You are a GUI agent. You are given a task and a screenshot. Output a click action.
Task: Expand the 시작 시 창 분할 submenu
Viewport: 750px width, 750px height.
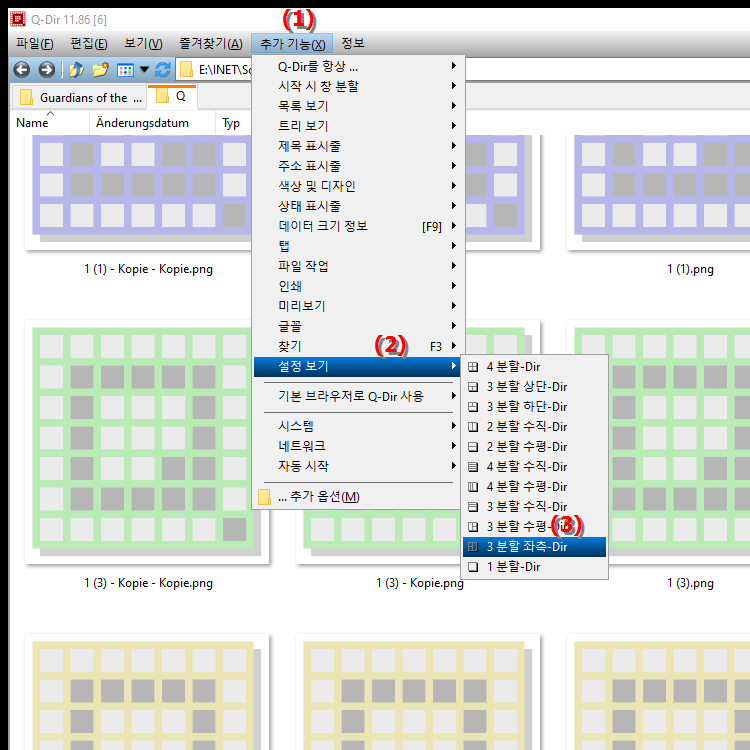coord(357,86)
